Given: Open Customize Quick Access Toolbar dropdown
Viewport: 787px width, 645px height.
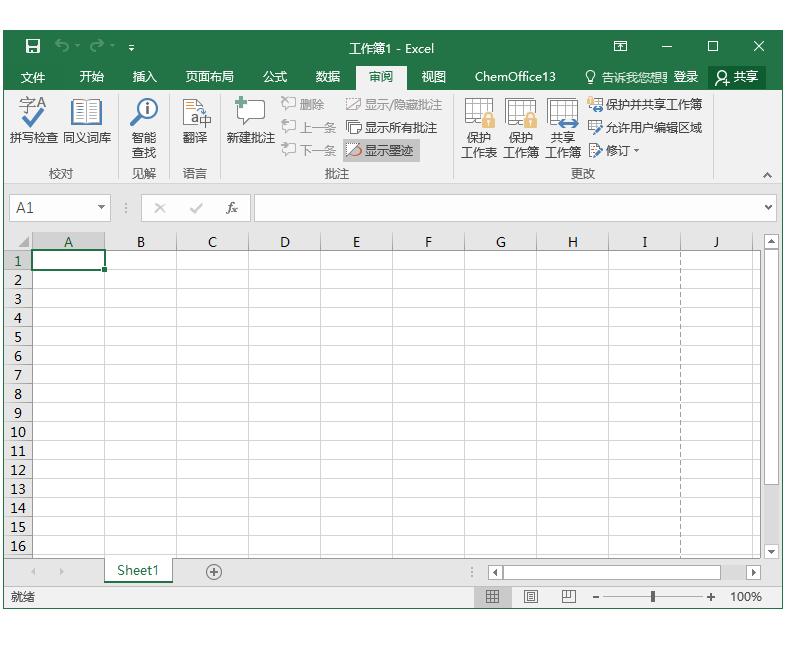Looking at the screenshot, I should pyautogui.click(x=131, y=48).
